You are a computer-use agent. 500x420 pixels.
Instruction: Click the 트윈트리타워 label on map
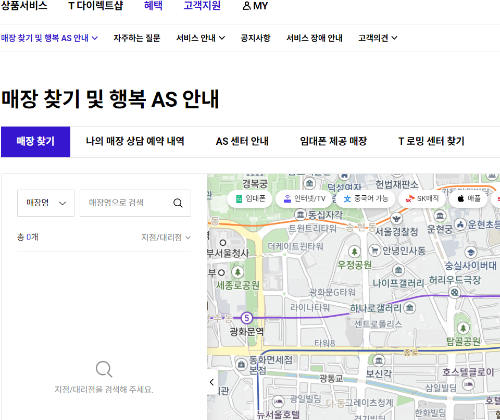(312, 228)
